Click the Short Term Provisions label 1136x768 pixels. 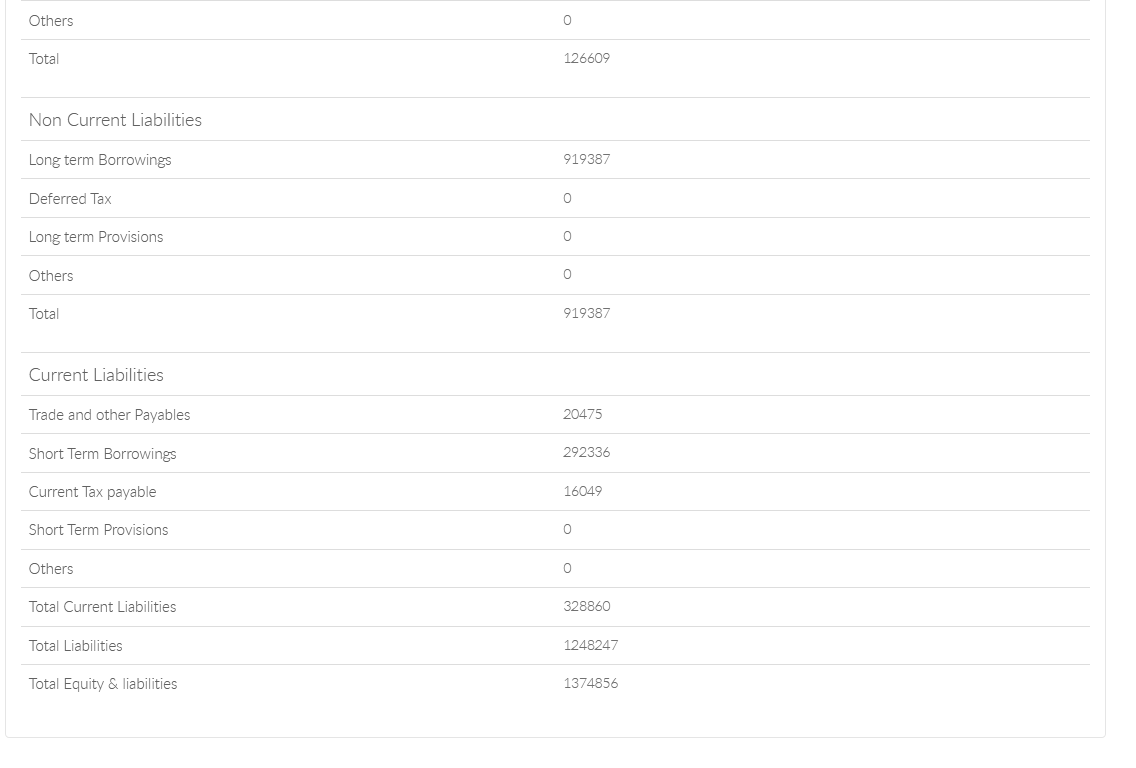click(98, 530)
